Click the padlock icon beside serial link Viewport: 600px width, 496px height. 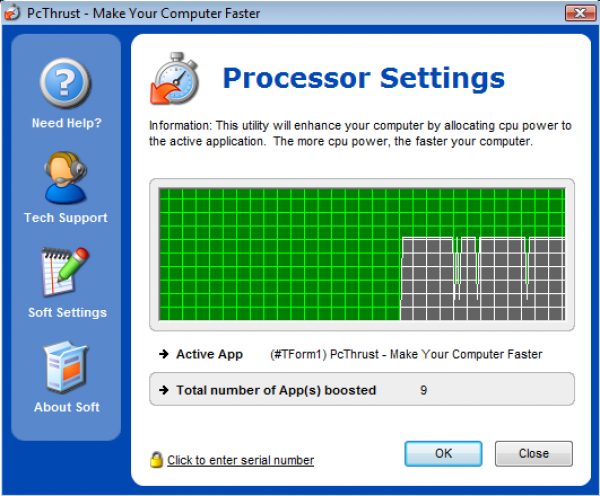[x=156, y=459]
